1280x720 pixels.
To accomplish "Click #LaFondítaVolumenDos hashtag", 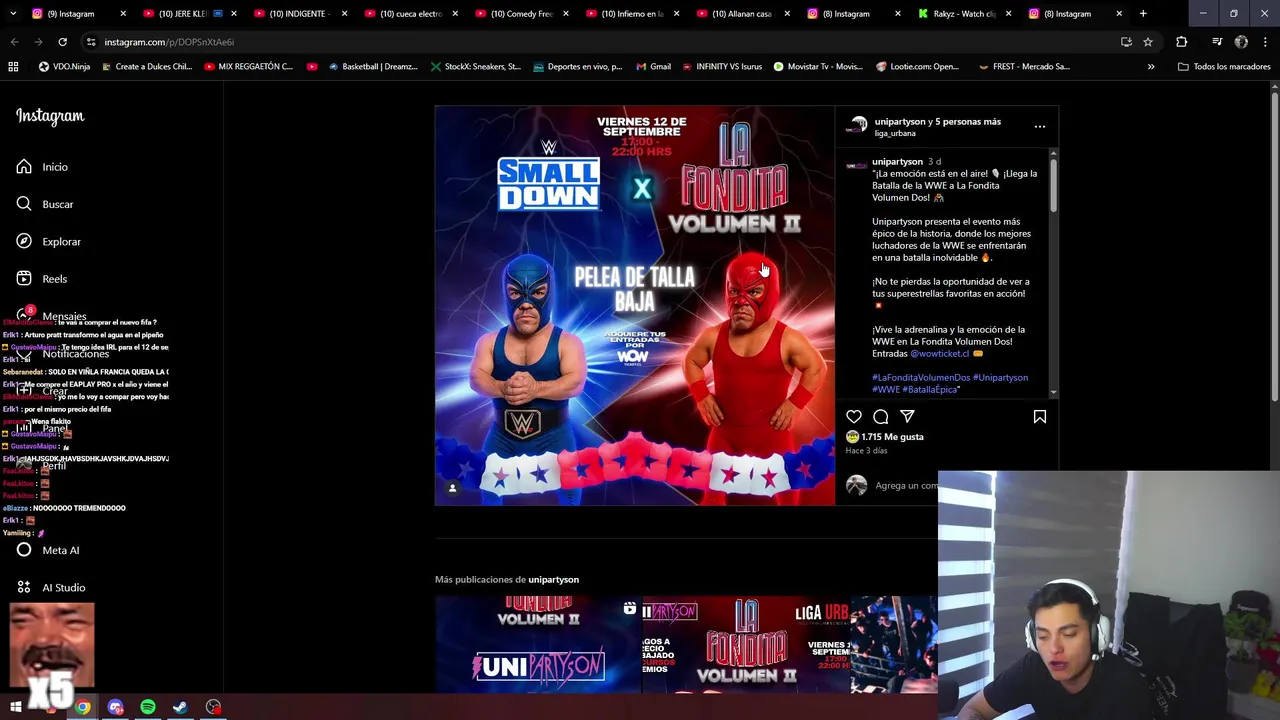I will (921, 378).
